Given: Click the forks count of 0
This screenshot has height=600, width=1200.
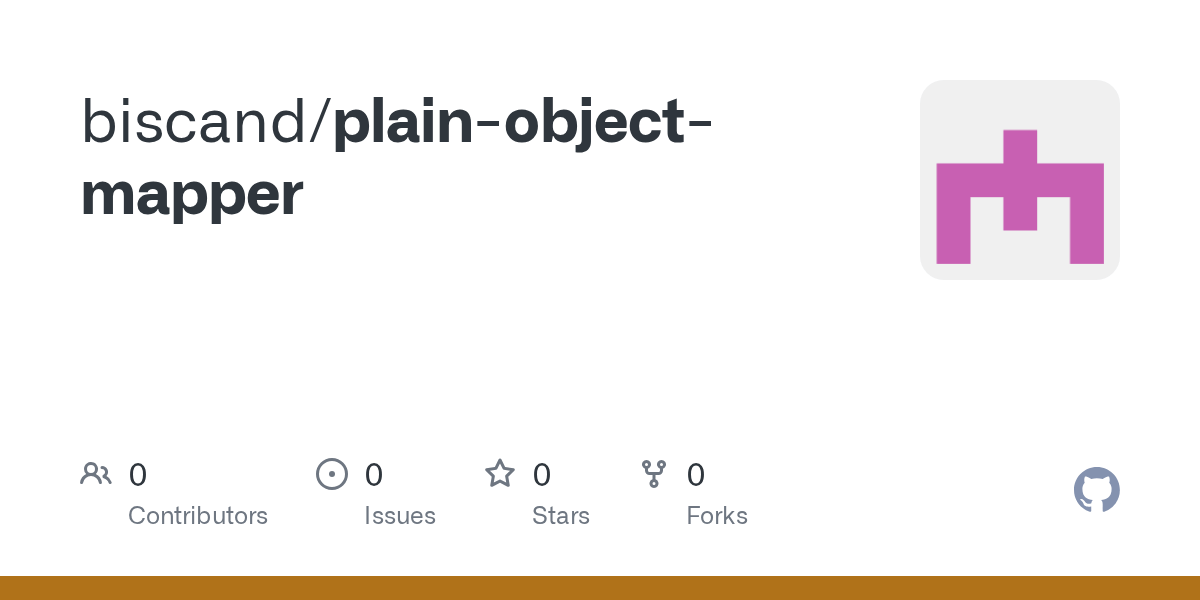Looking at the screenshot, I should [x=696, y=475].
